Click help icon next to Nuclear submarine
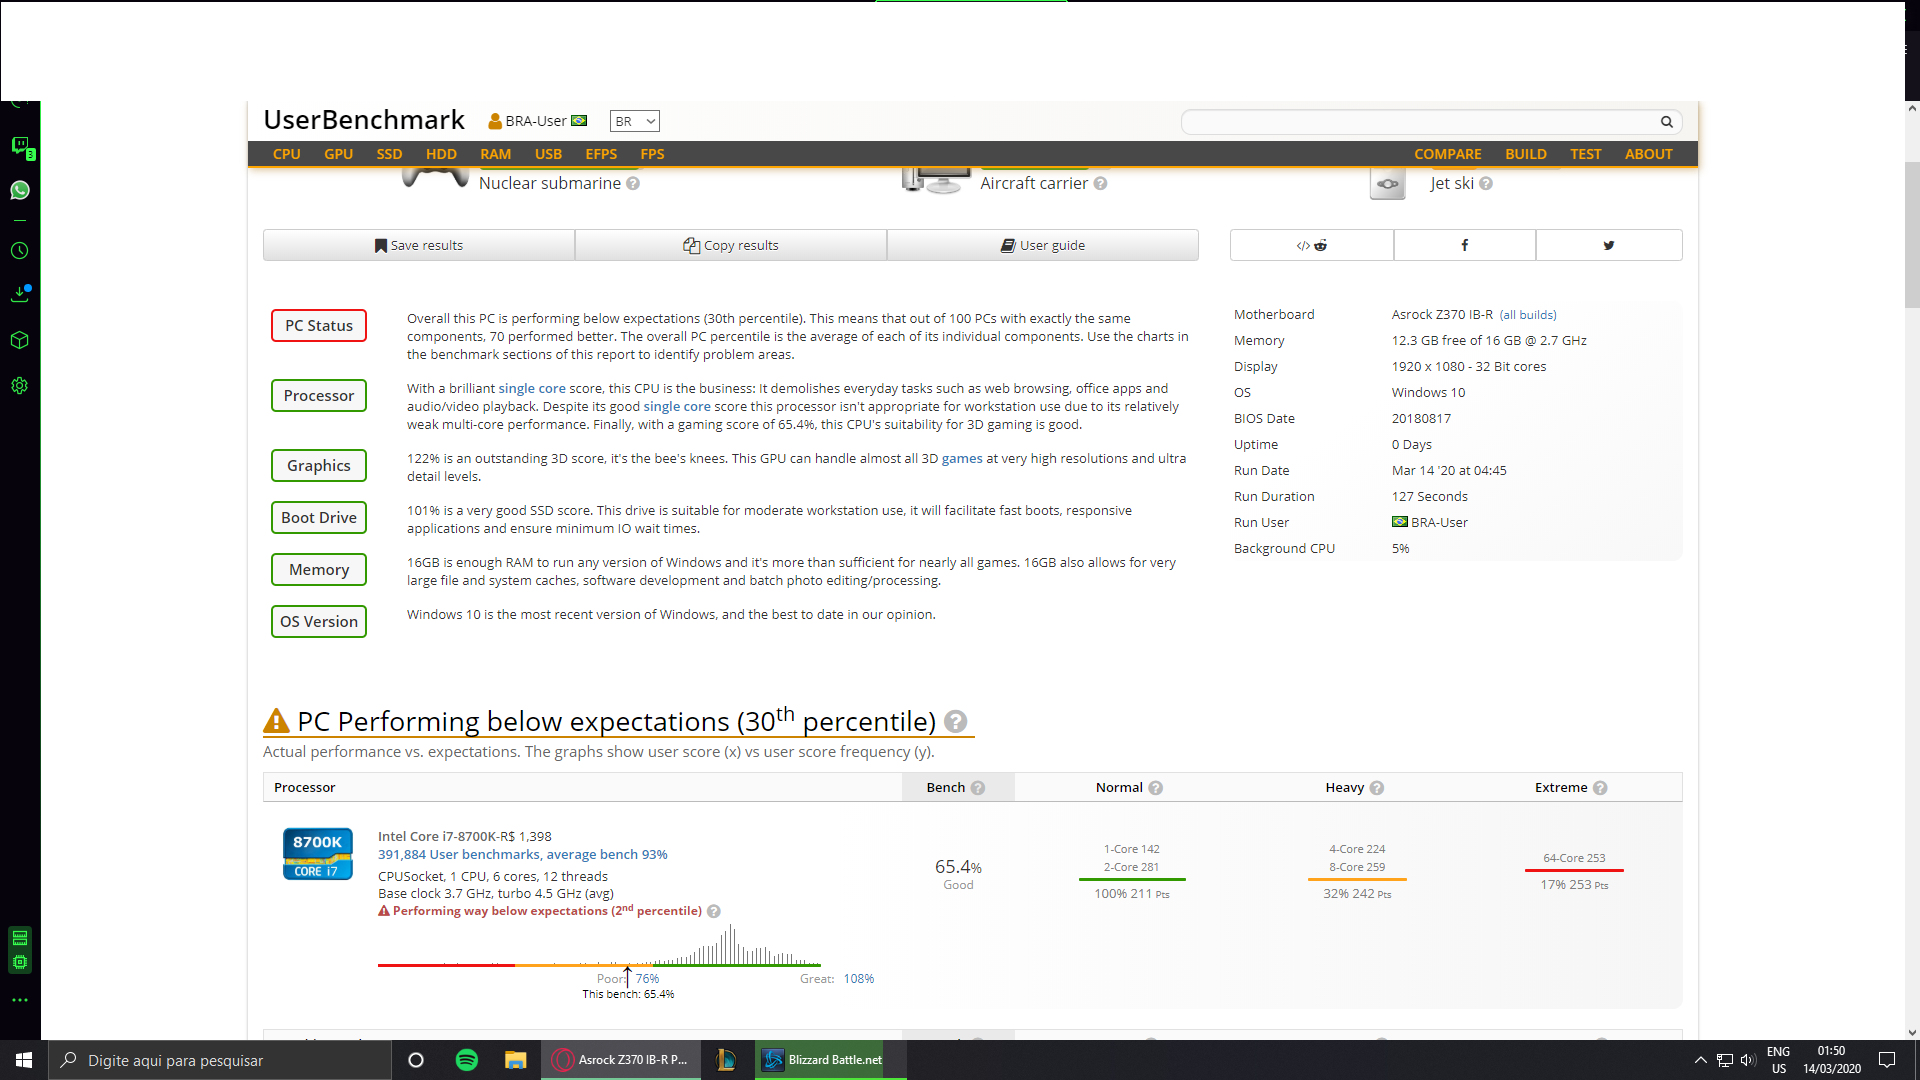 coord(633,184)
